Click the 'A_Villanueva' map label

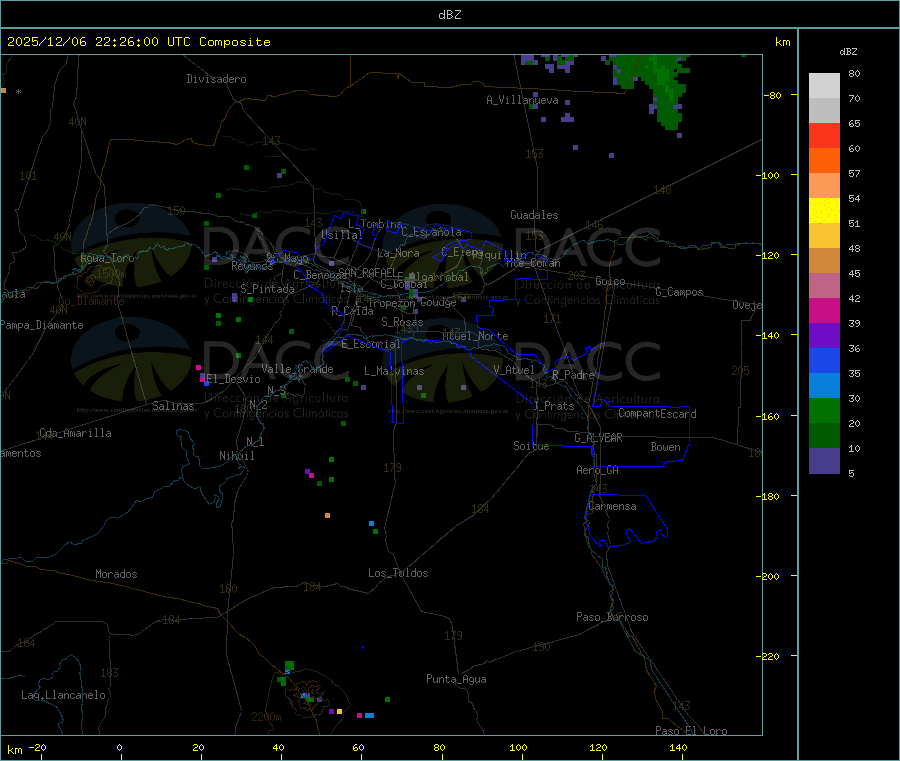(x=522, y=100)
